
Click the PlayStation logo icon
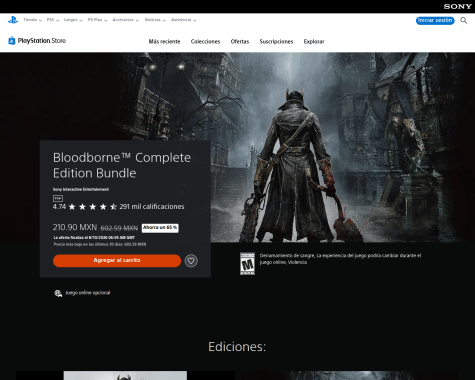coord(13,20)
